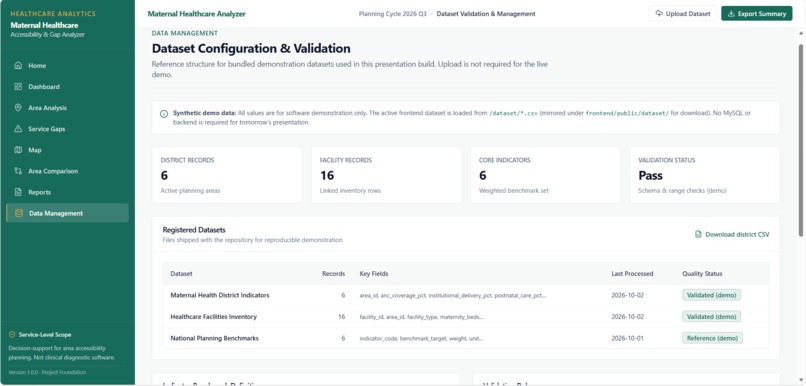Open the Home menu item
806x386 pixels.
pyautogui.click(x=67, y=66)
